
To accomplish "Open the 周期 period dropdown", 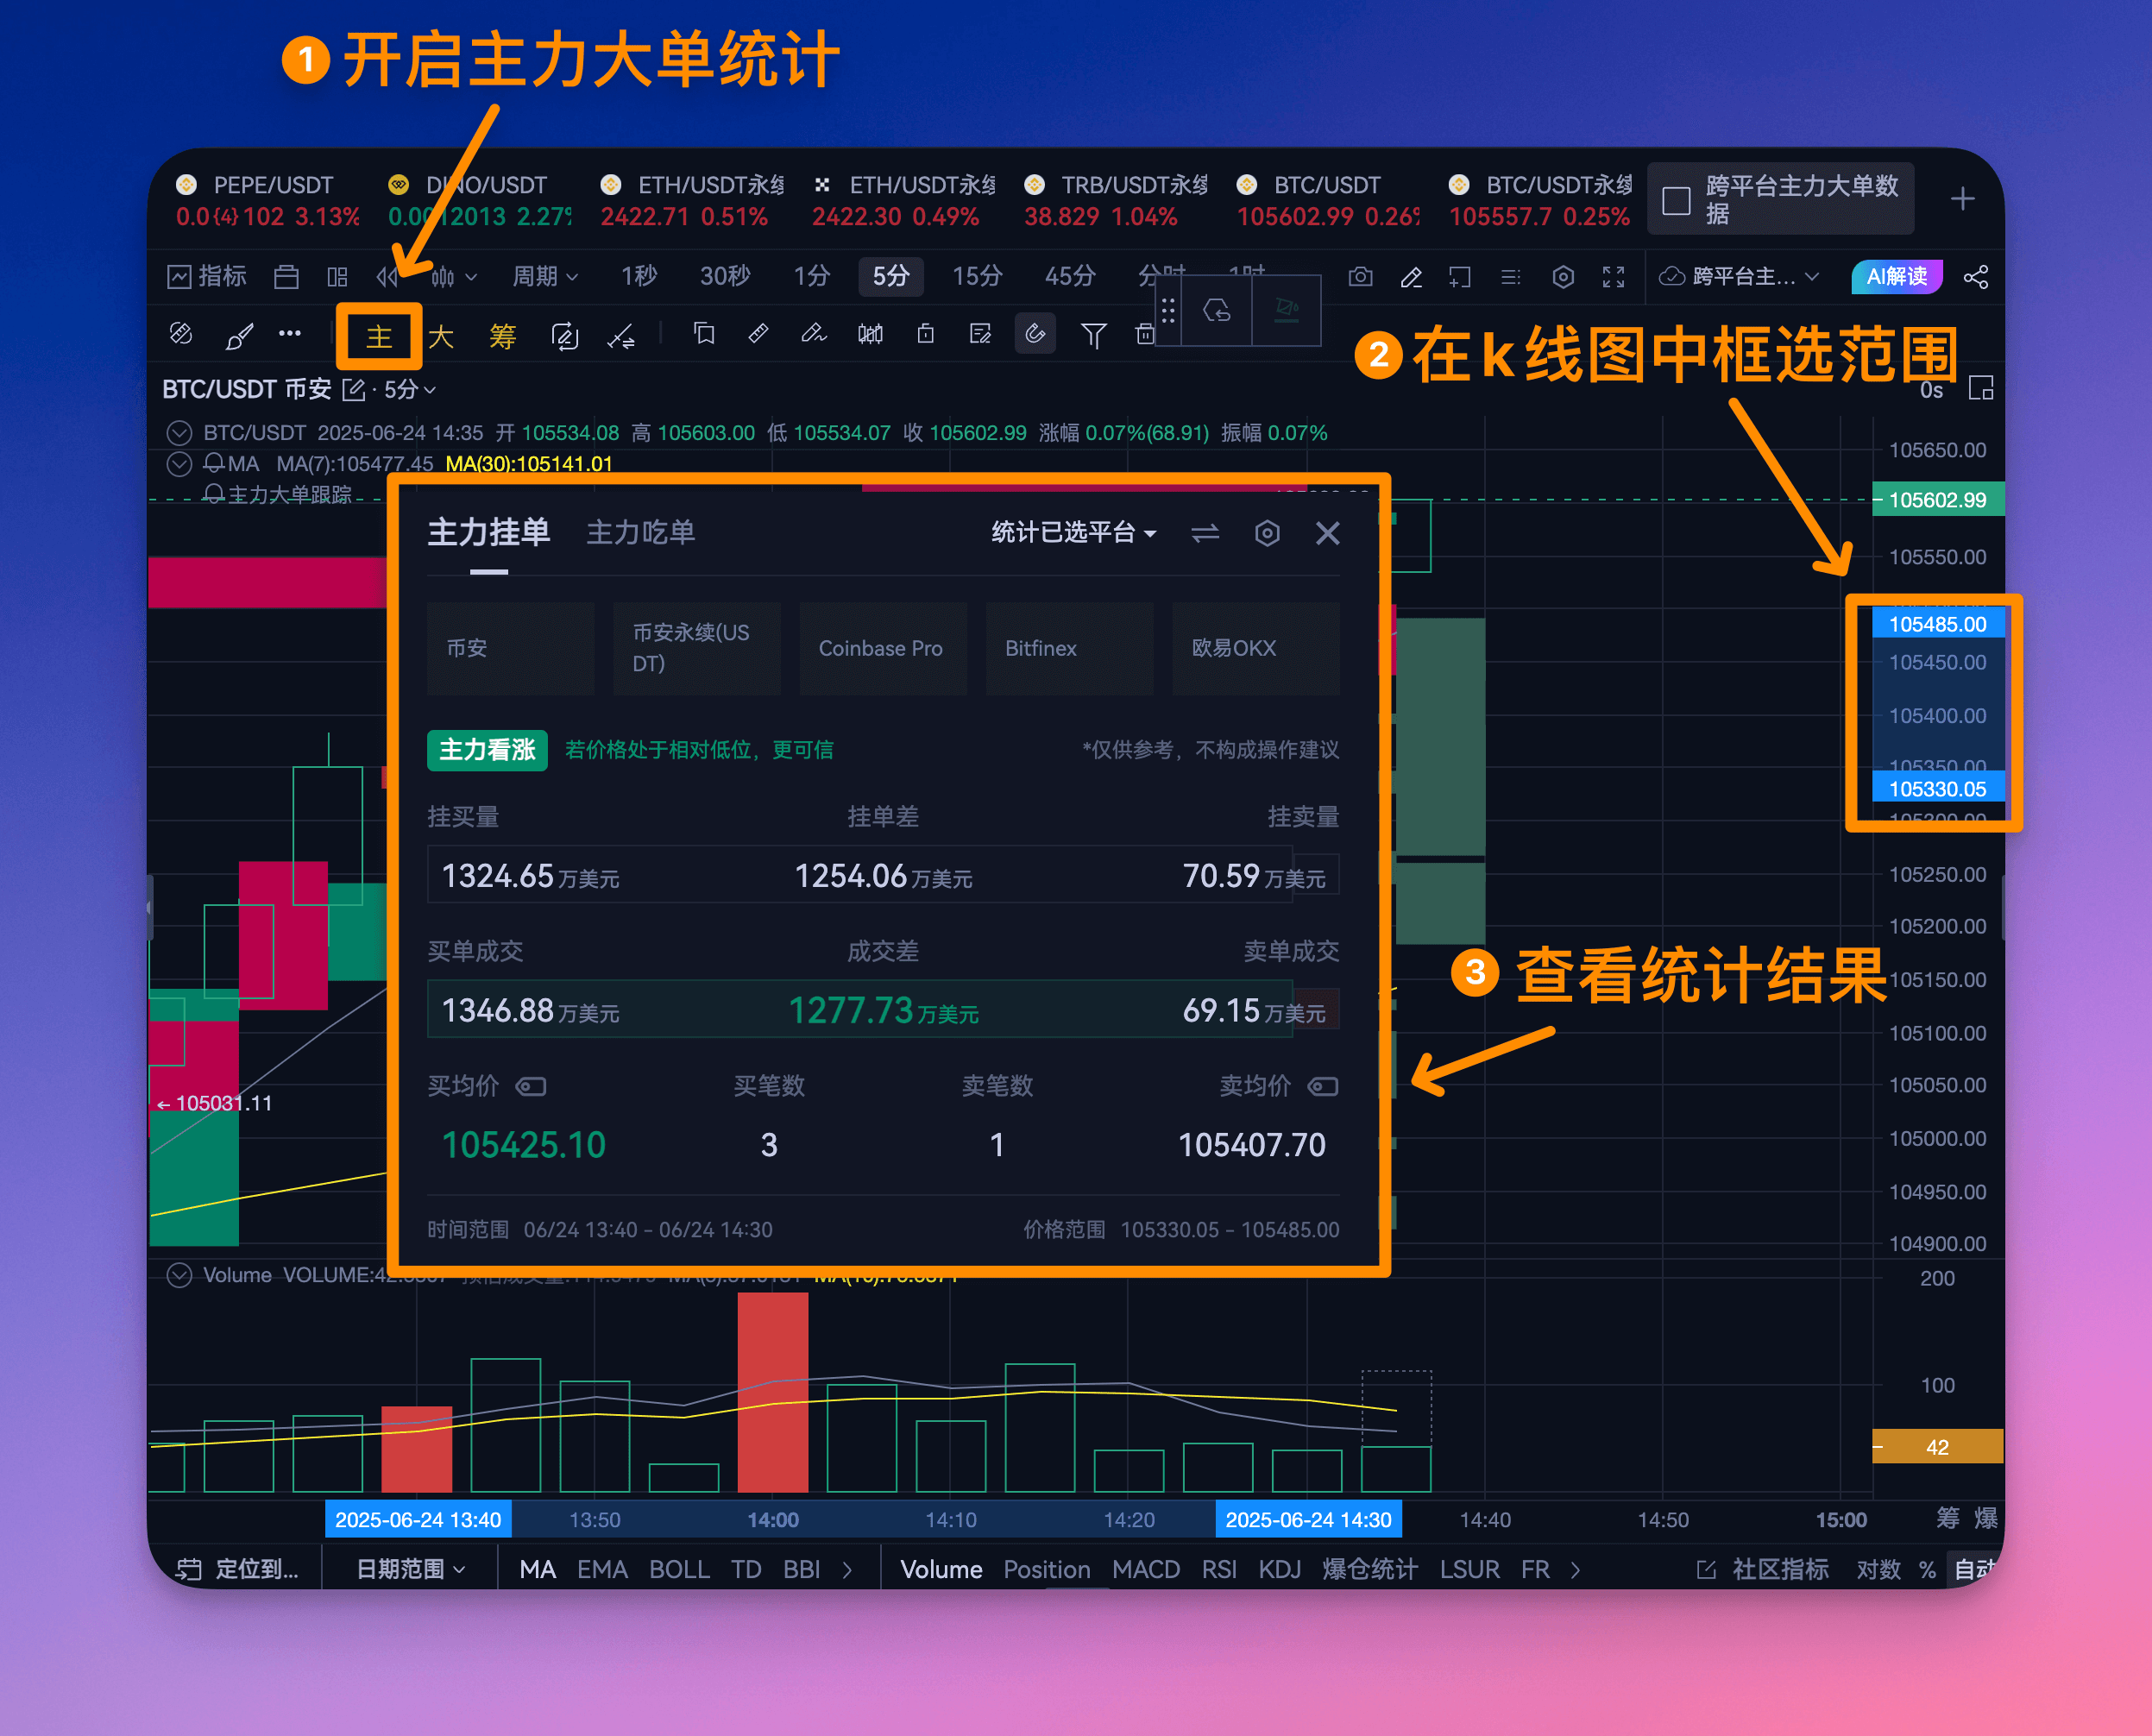I will pos(545,277).
